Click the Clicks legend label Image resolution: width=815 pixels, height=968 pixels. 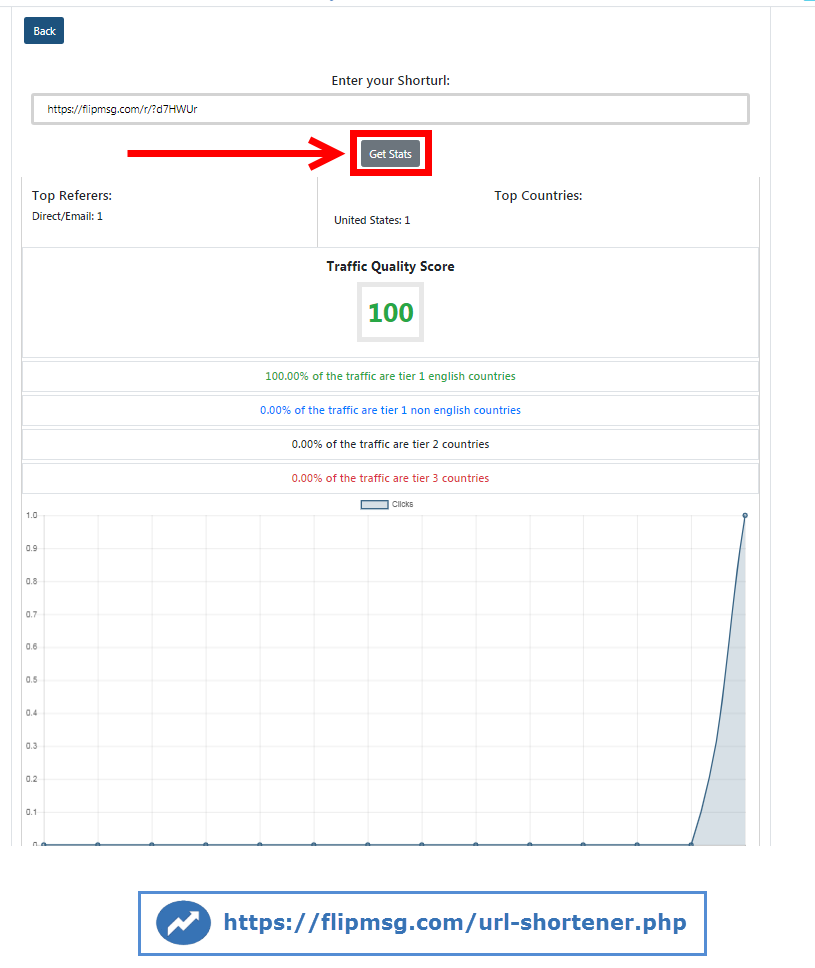point(403,504)
